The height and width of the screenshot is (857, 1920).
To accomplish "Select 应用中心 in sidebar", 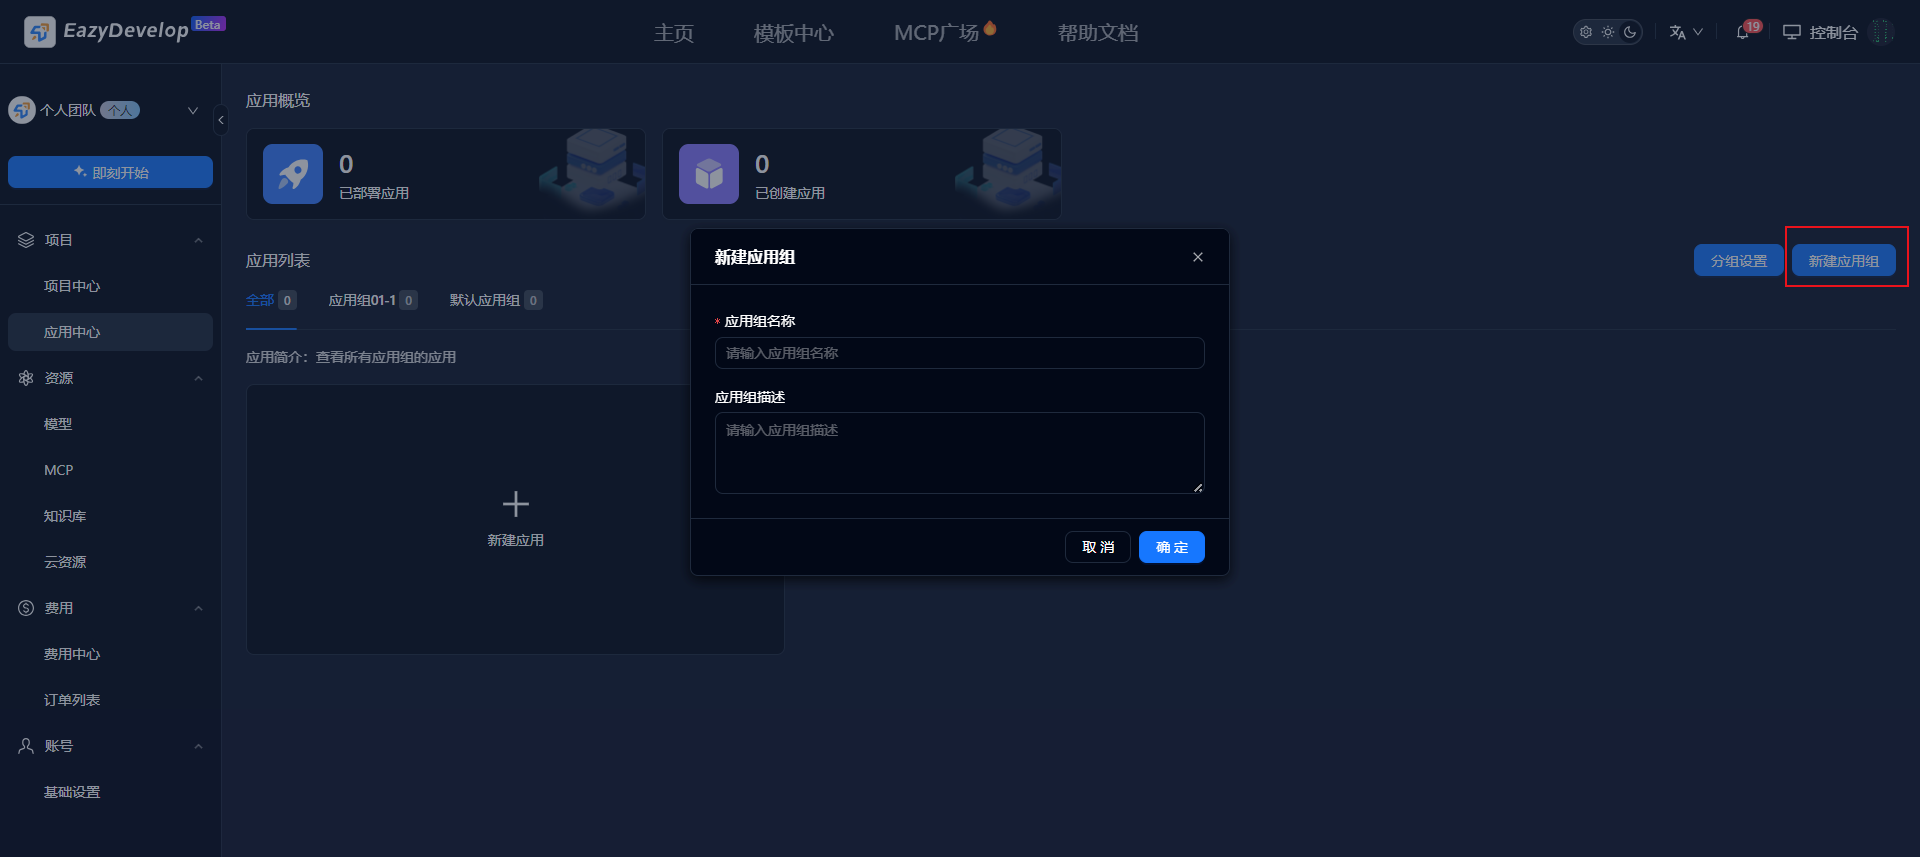I will tap(110, 332).
